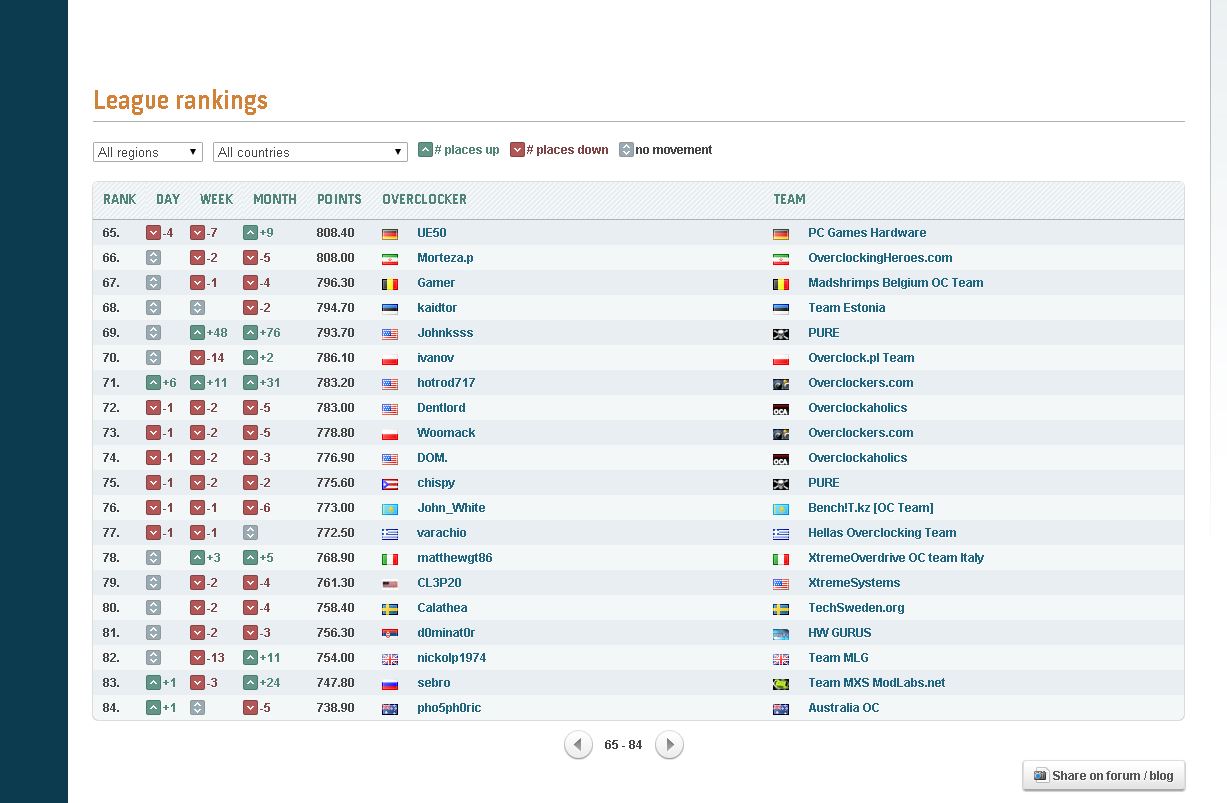The width and height of the screenshot is (1227, 803).
Task: Open overclocker profile Woomack
Action: coord(446,432)
